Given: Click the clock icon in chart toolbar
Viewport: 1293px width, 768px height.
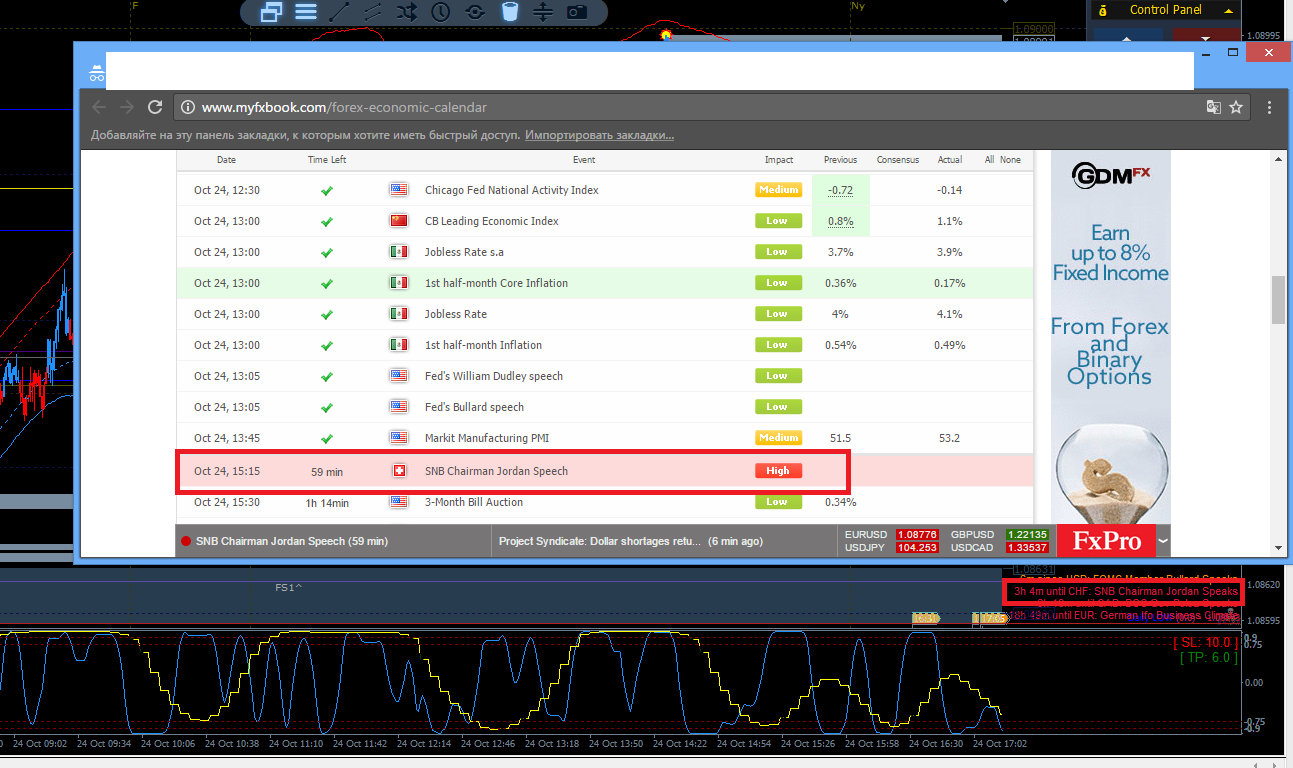Looking at the screenshot, I should point(440,12).
